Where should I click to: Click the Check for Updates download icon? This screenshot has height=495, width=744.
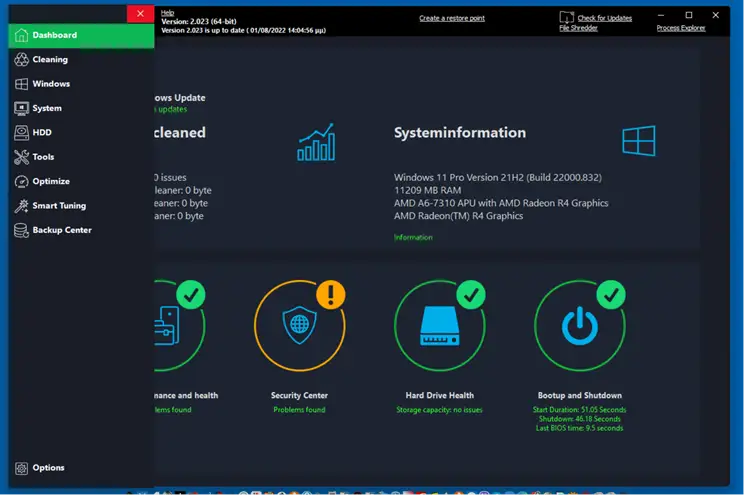coord(567,18)
